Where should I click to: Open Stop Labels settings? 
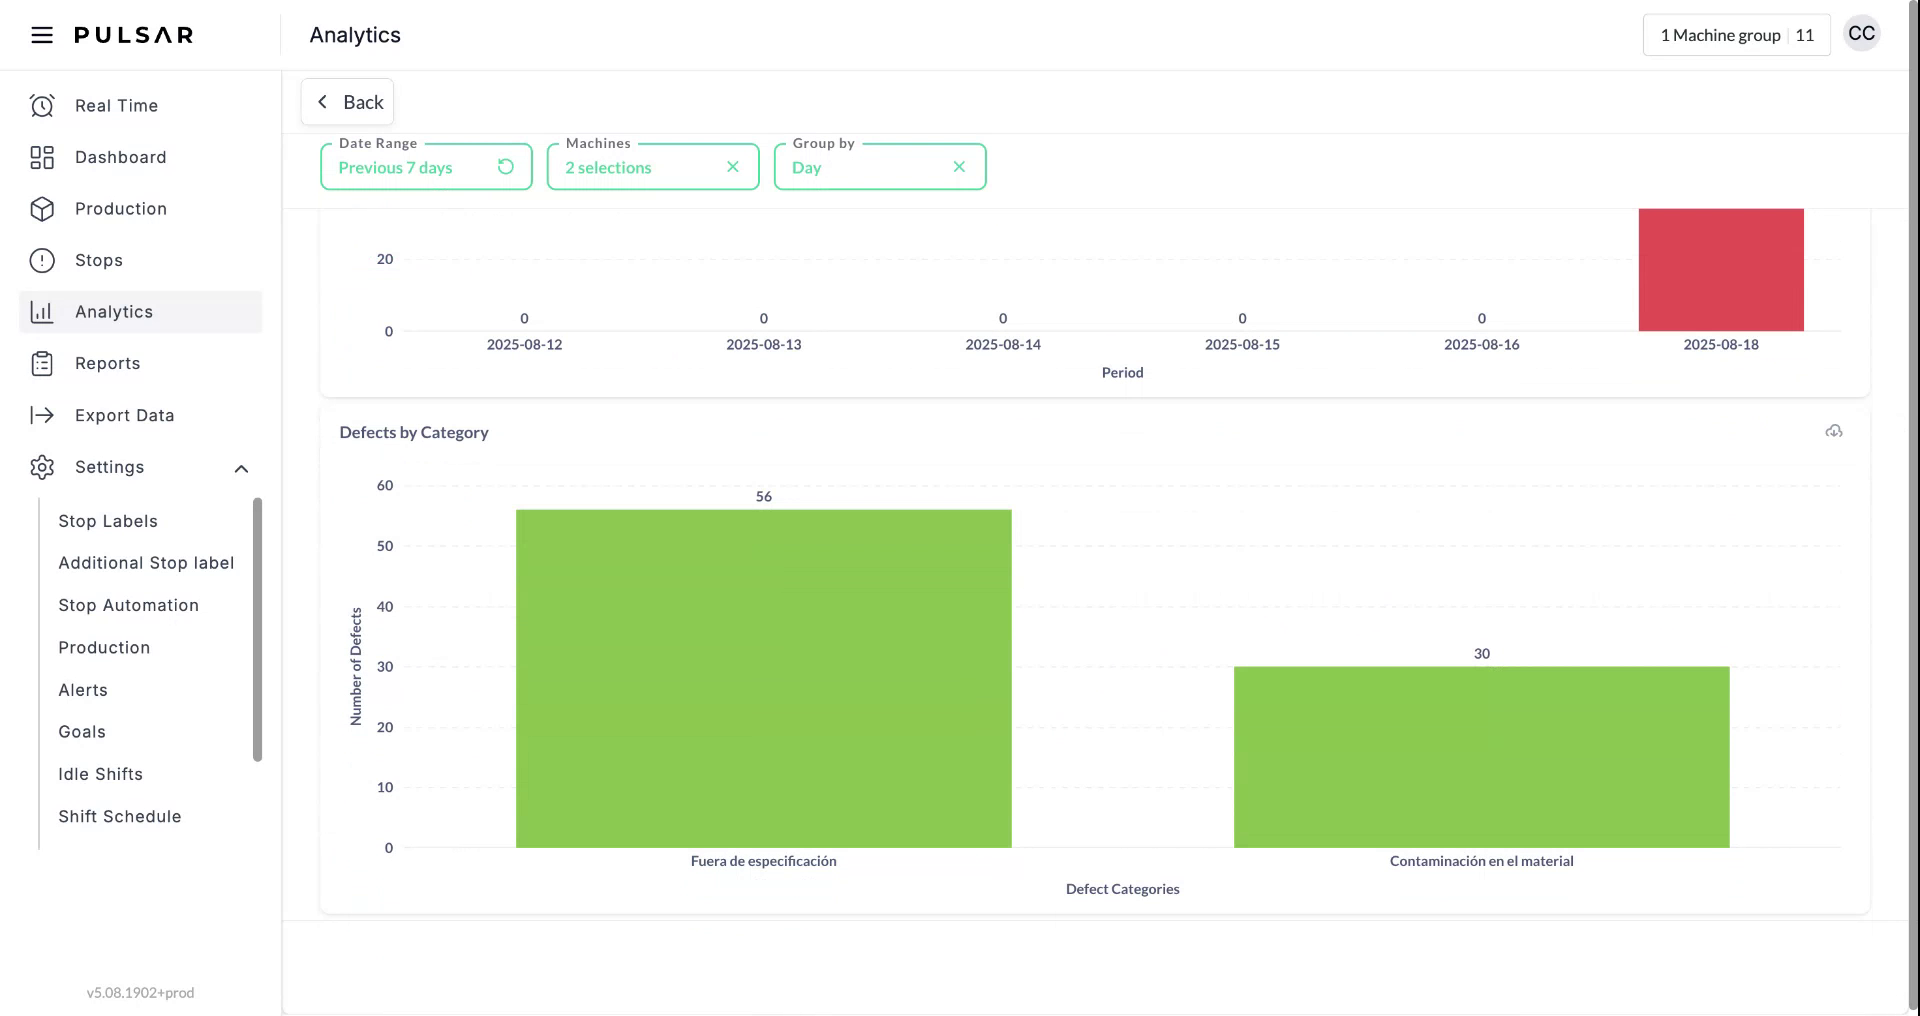108,521
